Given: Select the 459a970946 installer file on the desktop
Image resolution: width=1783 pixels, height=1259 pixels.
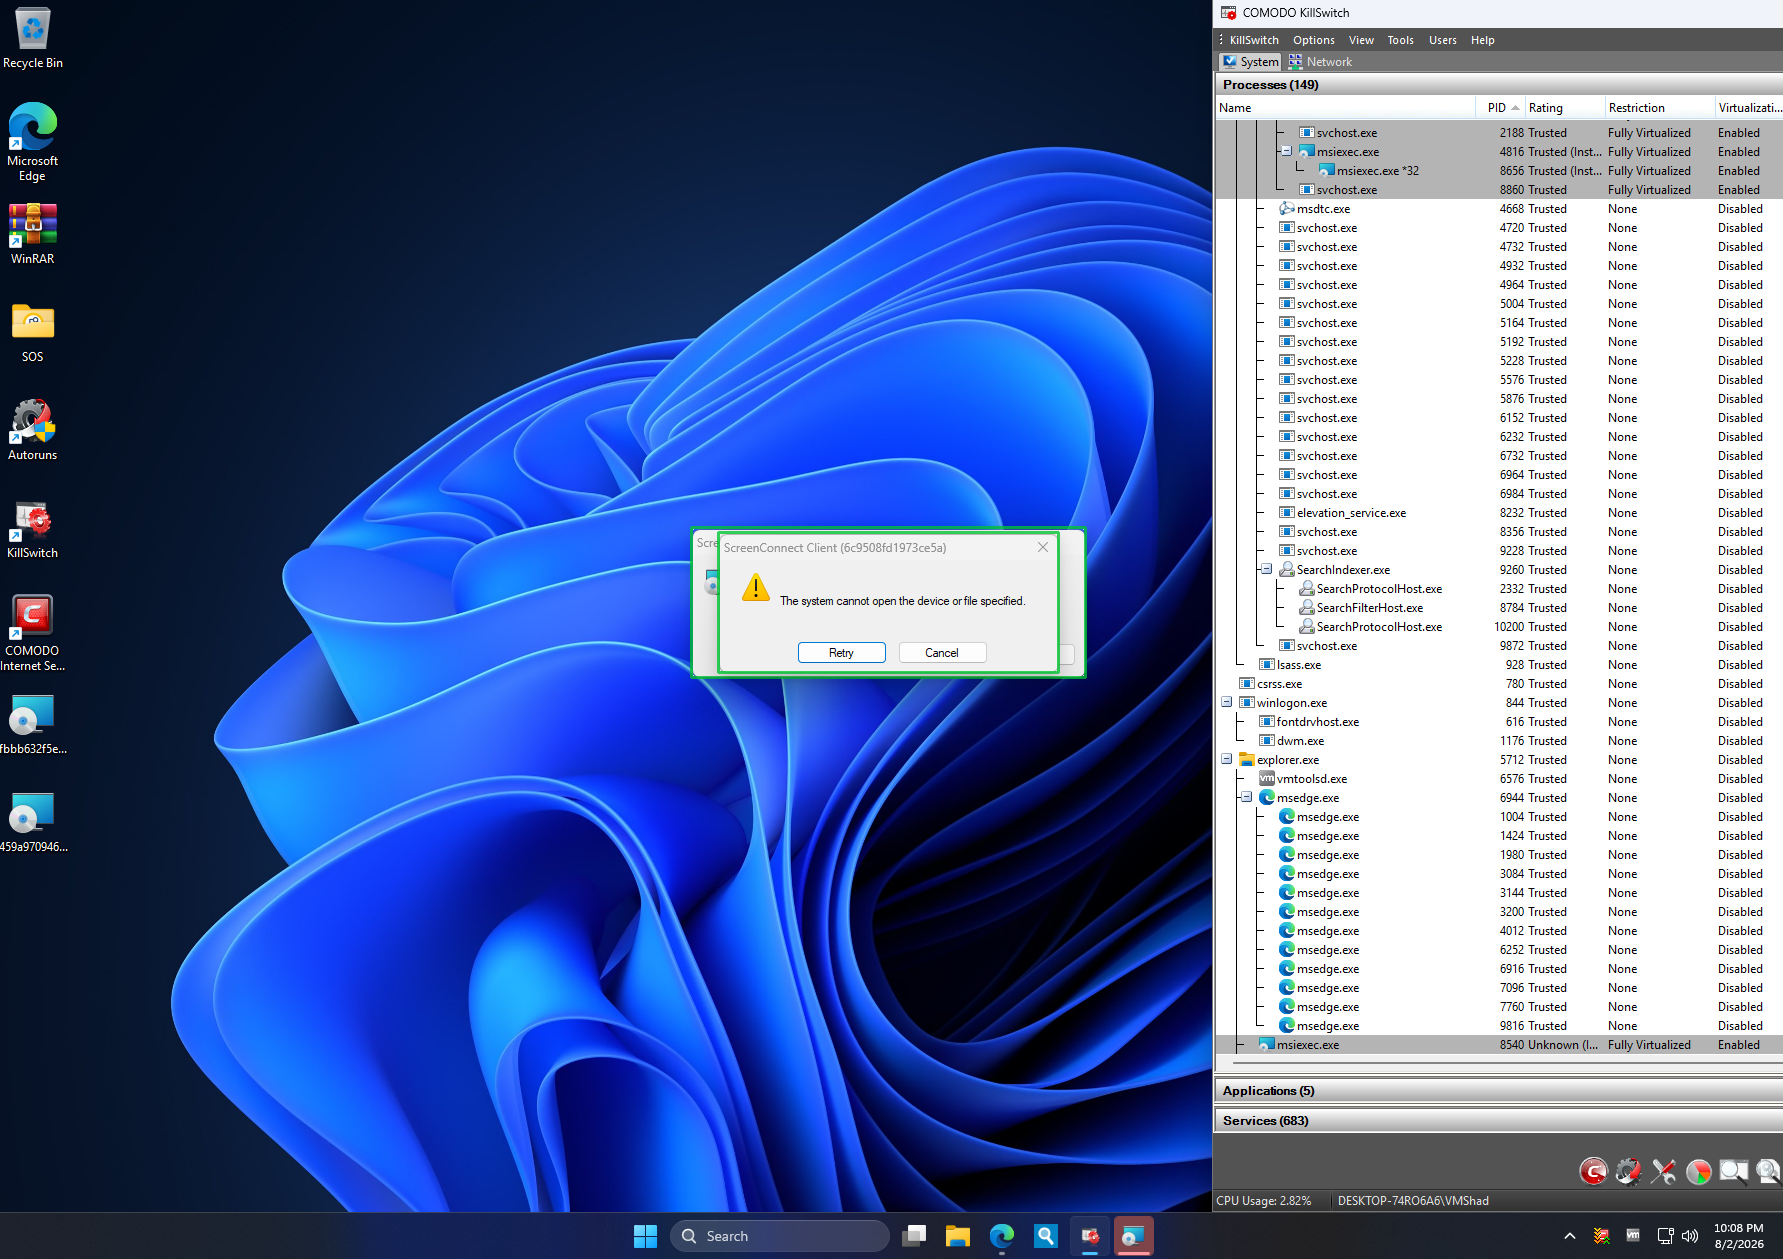Looking at the screenshot, I should (x=32, y=822).
